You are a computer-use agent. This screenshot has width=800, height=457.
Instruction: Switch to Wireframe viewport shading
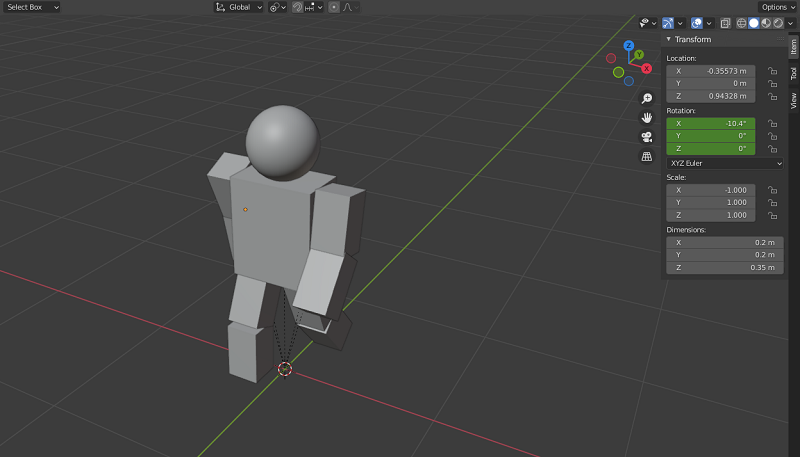(x=741, y=23)
